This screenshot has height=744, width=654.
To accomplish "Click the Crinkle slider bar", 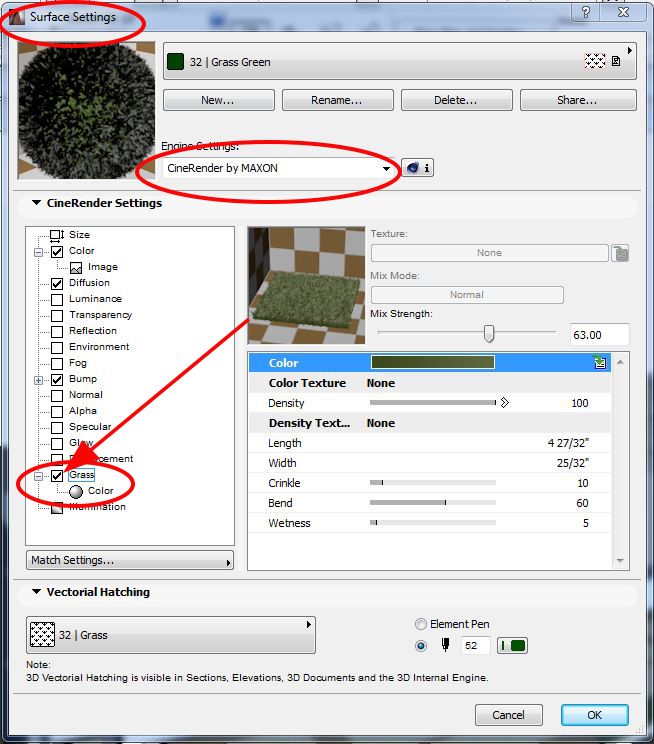I will click(x=433, y=483).
